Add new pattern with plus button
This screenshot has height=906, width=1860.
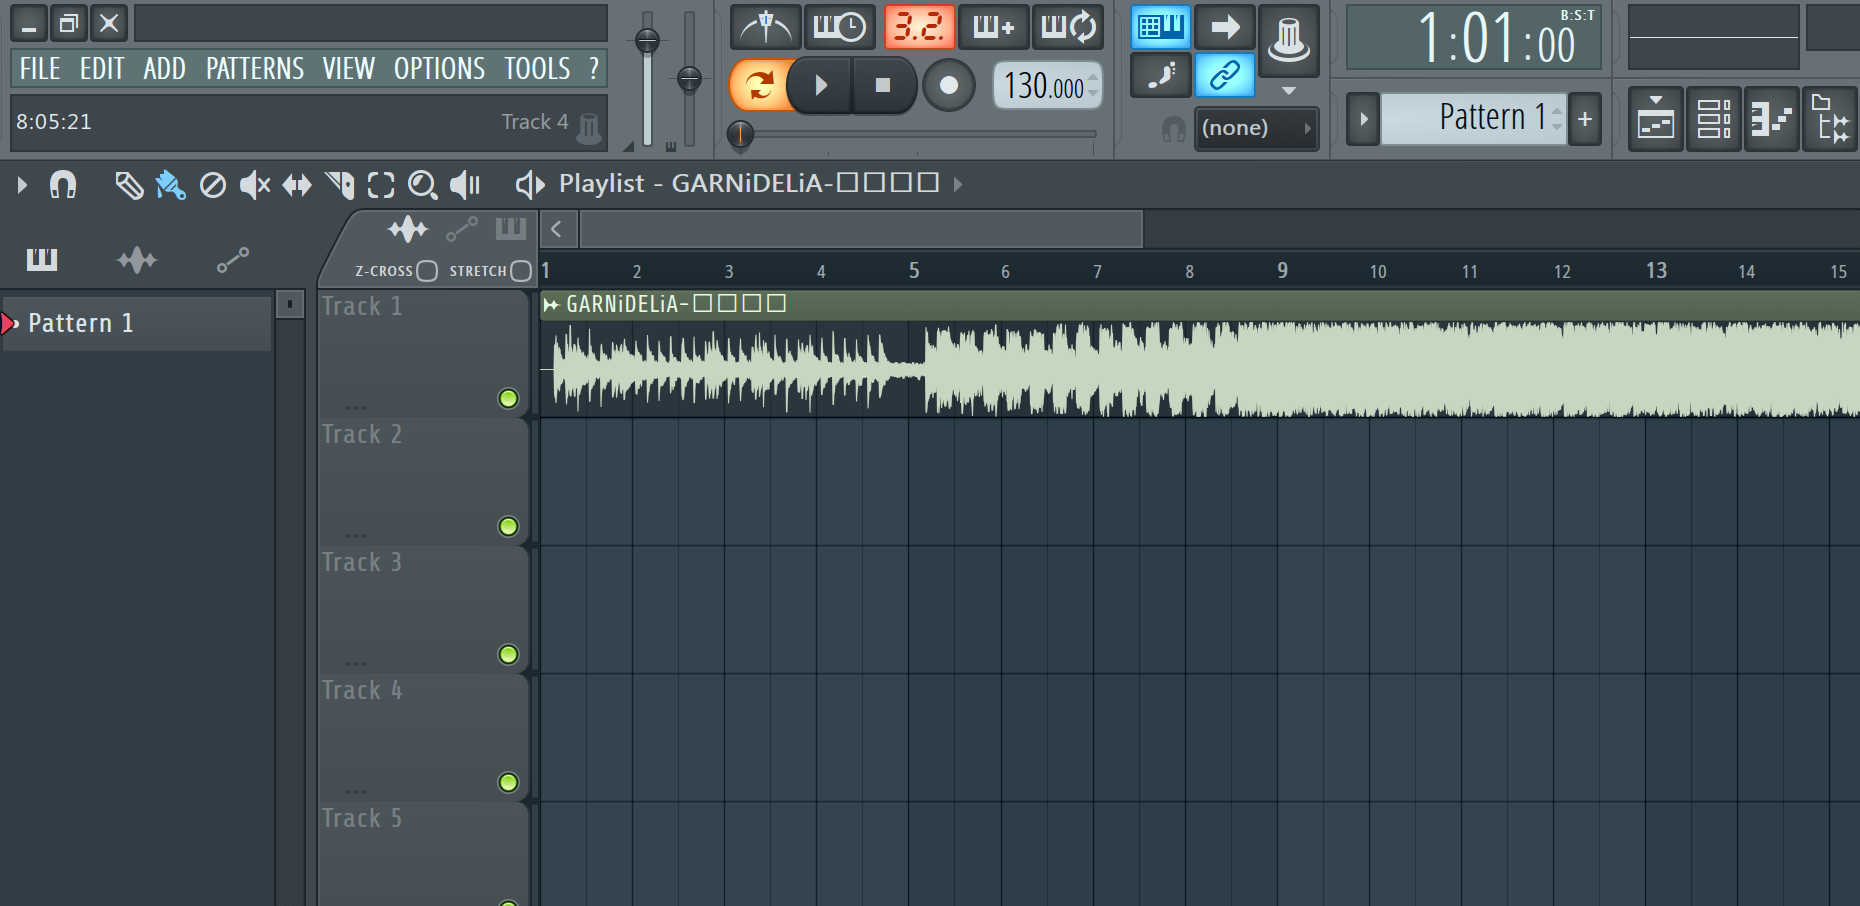click(1585, 119)
